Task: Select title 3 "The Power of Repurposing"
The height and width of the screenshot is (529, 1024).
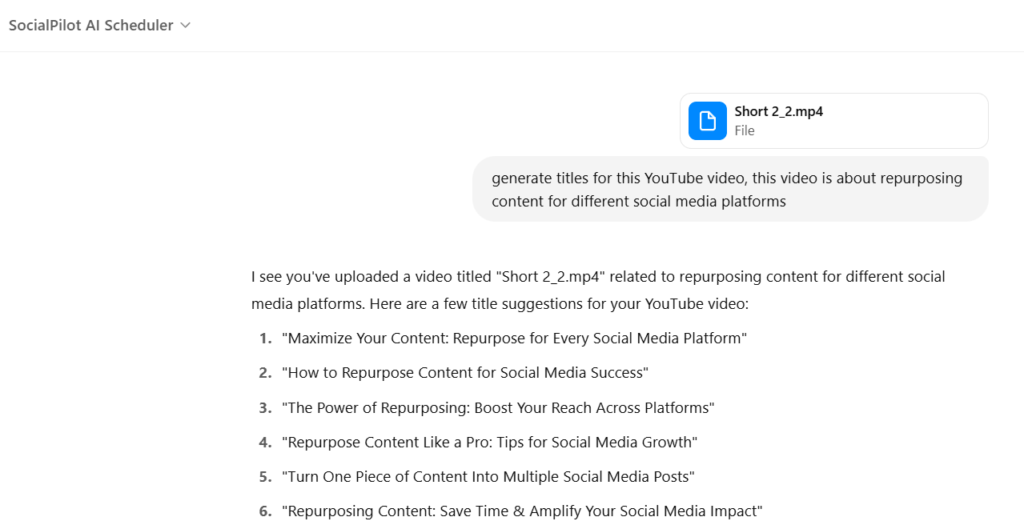Action: pyautogui.click(x=498, y=408)
